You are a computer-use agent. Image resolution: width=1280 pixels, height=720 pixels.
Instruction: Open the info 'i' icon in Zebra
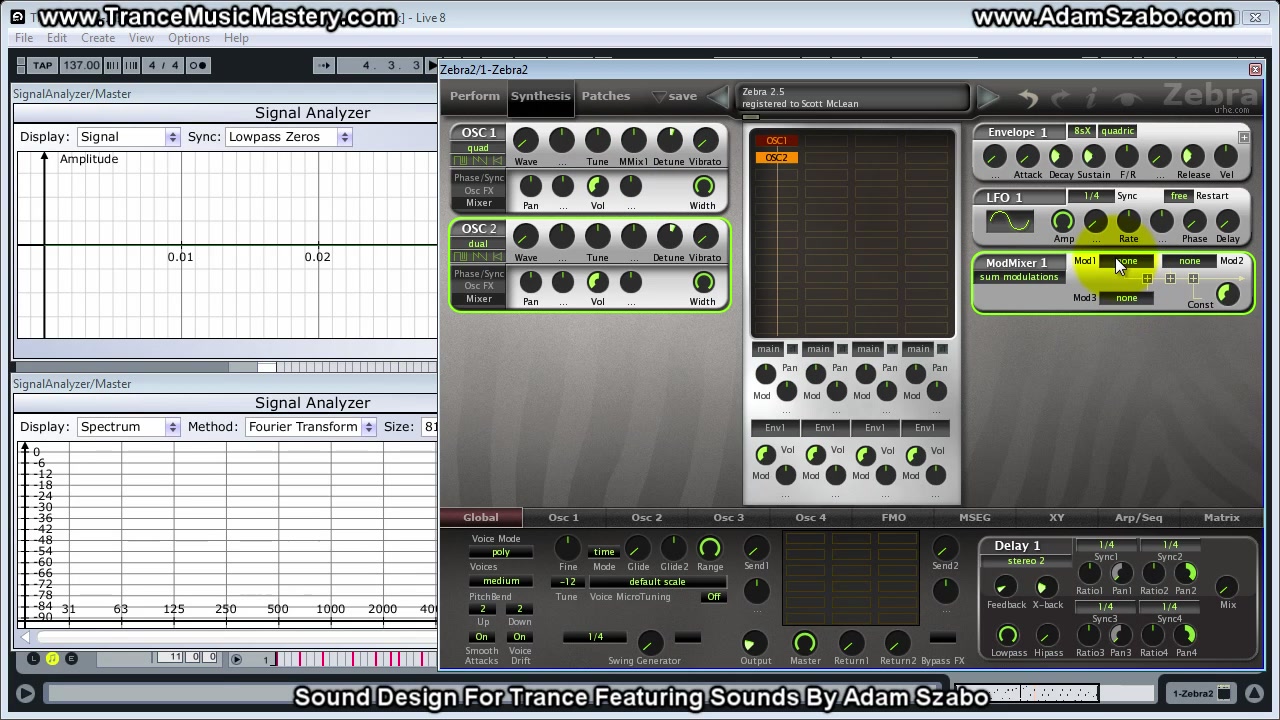[1092, 97]
